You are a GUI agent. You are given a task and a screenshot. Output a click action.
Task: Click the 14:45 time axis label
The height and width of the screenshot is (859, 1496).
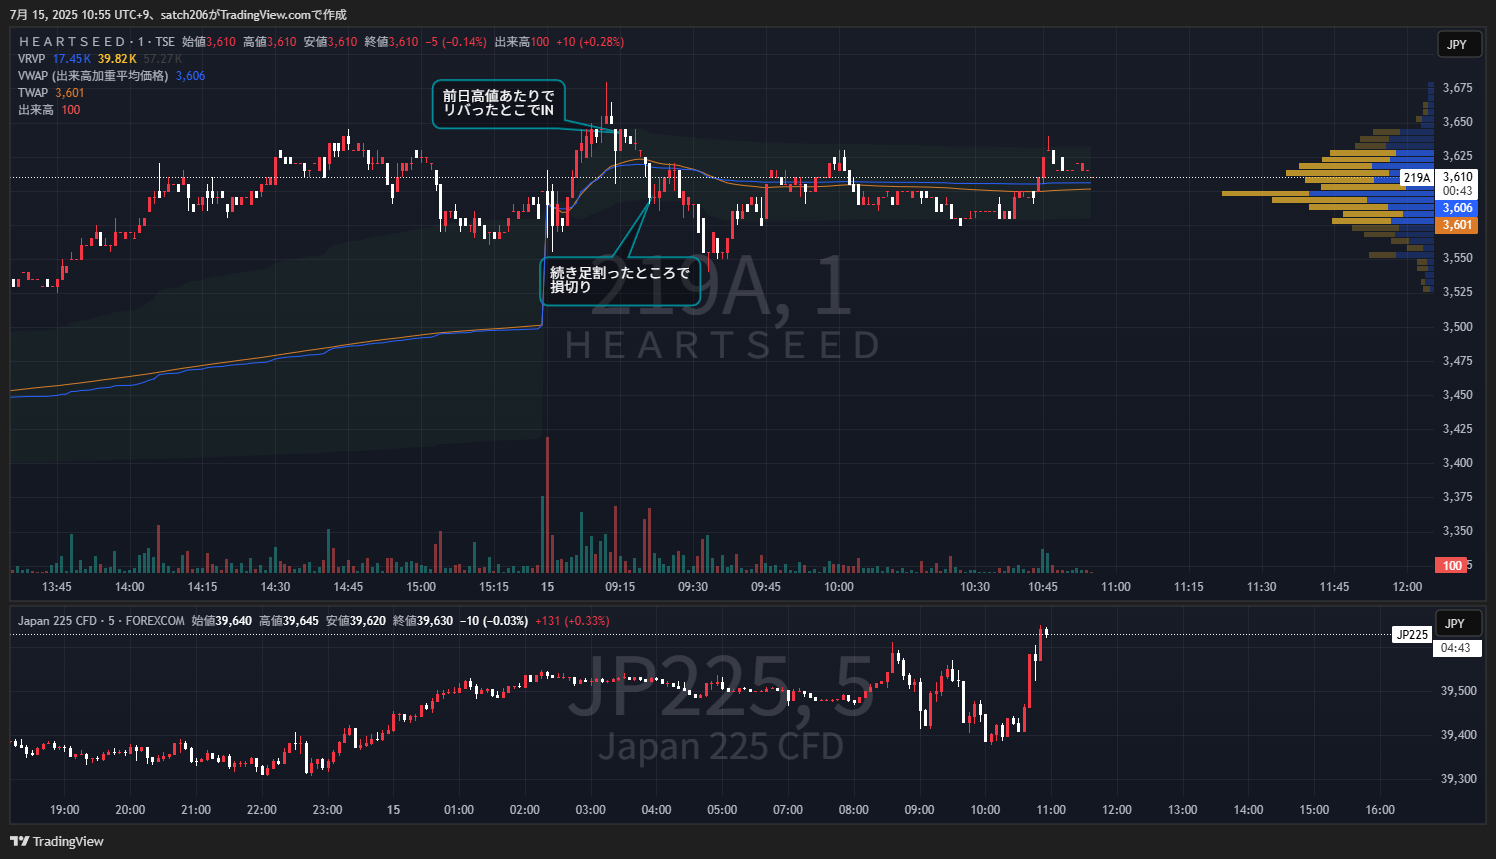348,587
